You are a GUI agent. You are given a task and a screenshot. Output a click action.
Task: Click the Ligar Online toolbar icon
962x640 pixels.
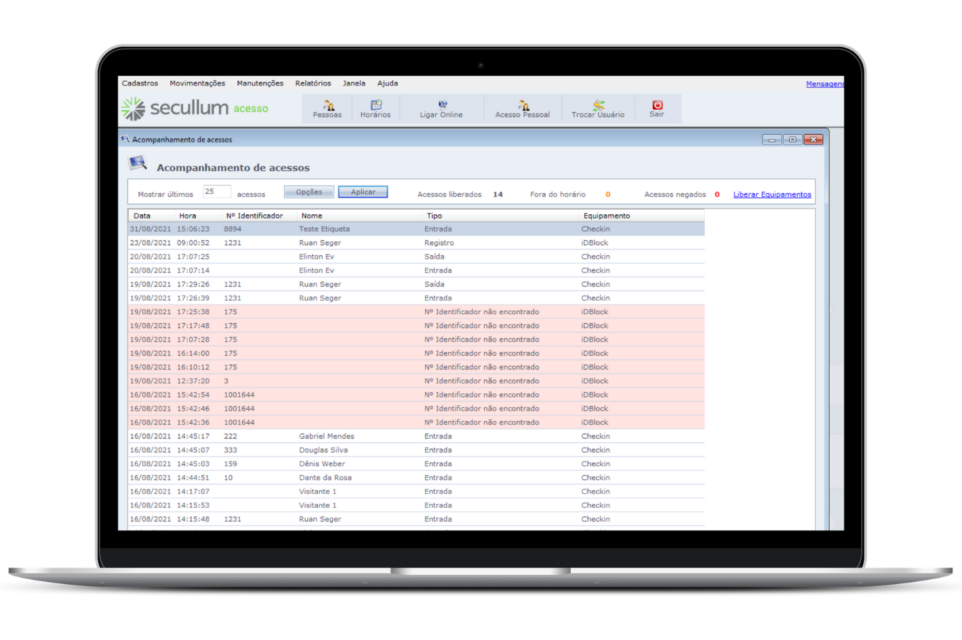441,109
